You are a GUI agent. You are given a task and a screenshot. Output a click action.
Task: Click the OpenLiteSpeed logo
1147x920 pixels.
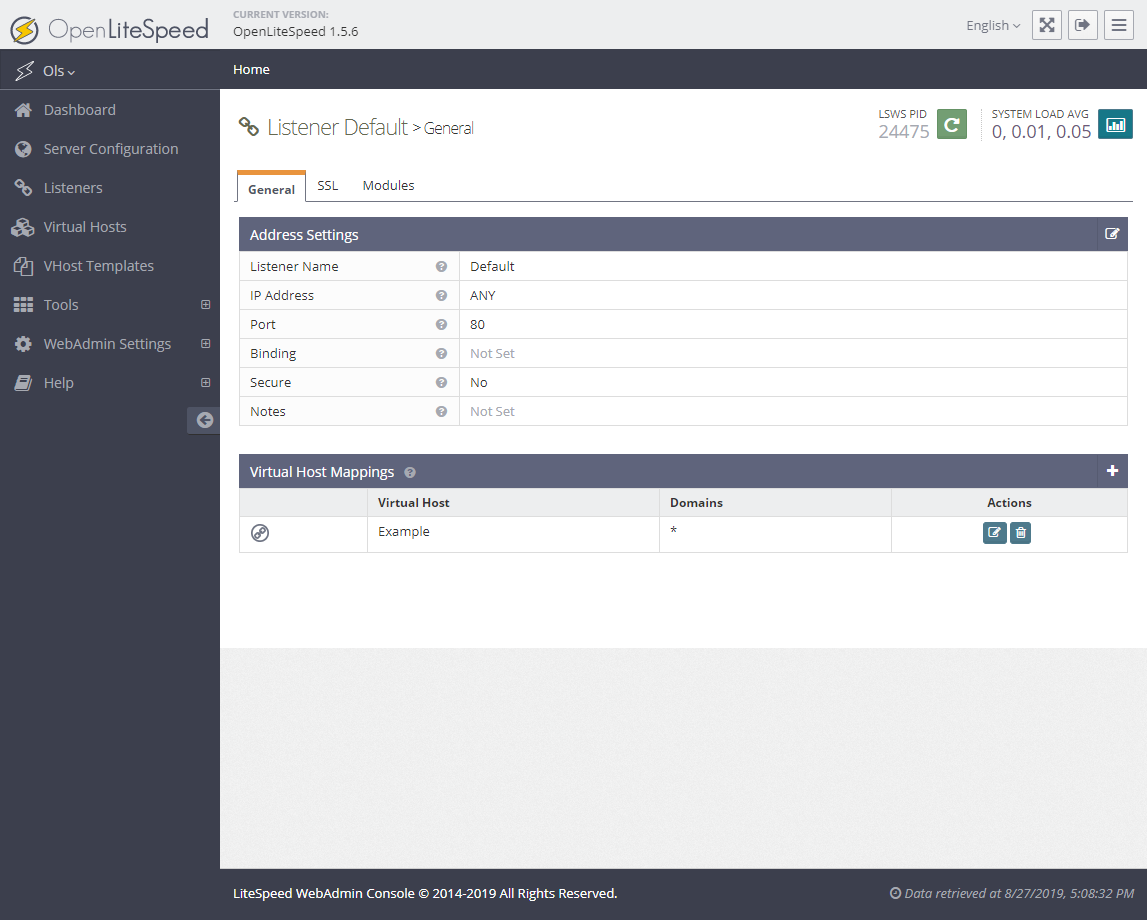coord(110,29)
